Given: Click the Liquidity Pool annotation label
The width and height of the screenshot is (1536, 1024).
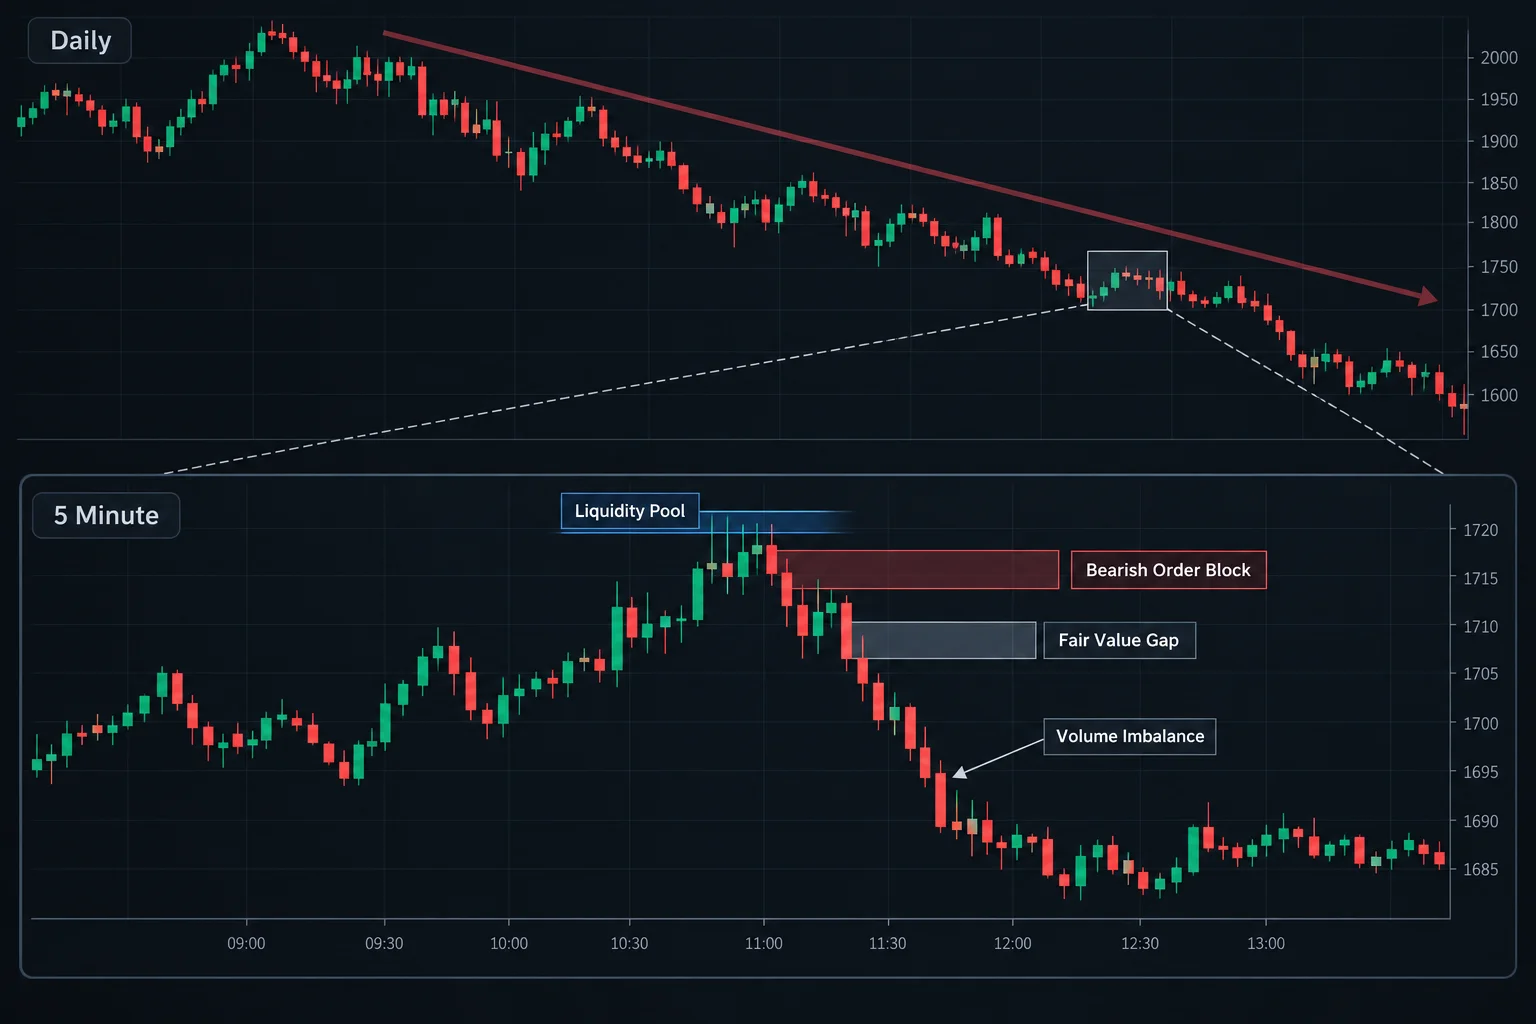Looking at the screenshot, I should [630, 511].
